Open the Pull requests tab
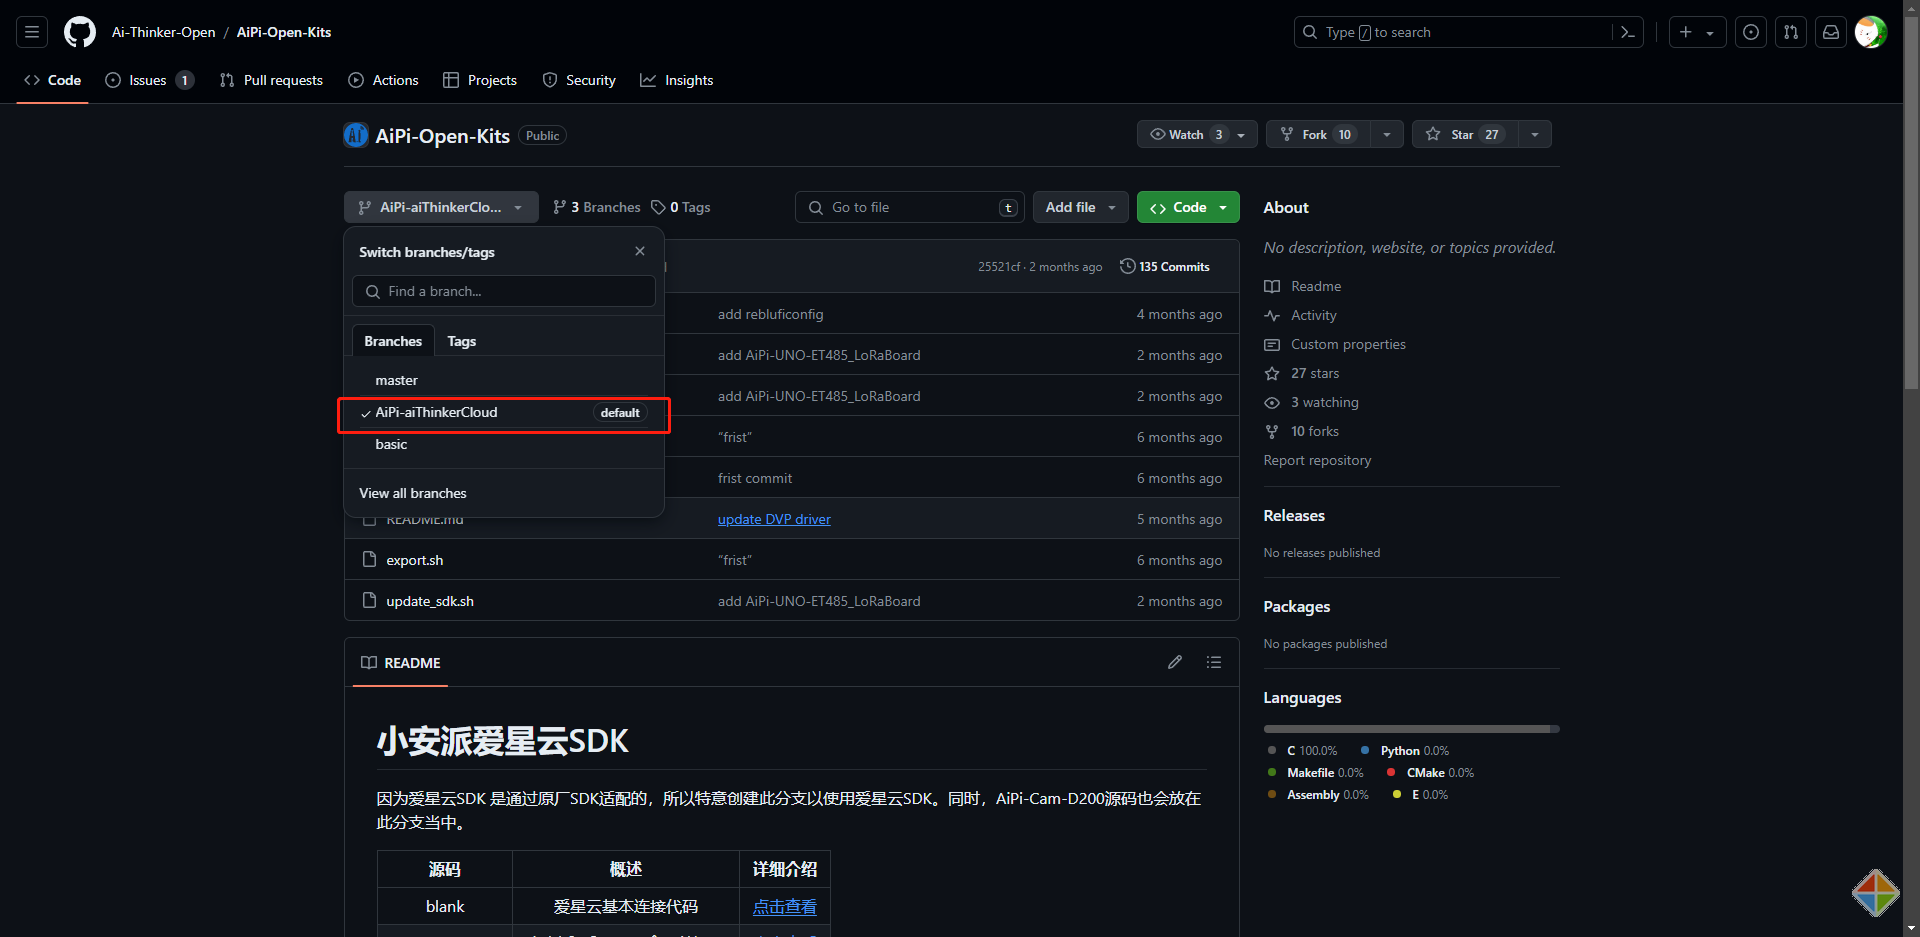Viewport: 1920px width, 937px height. [271, 80]
